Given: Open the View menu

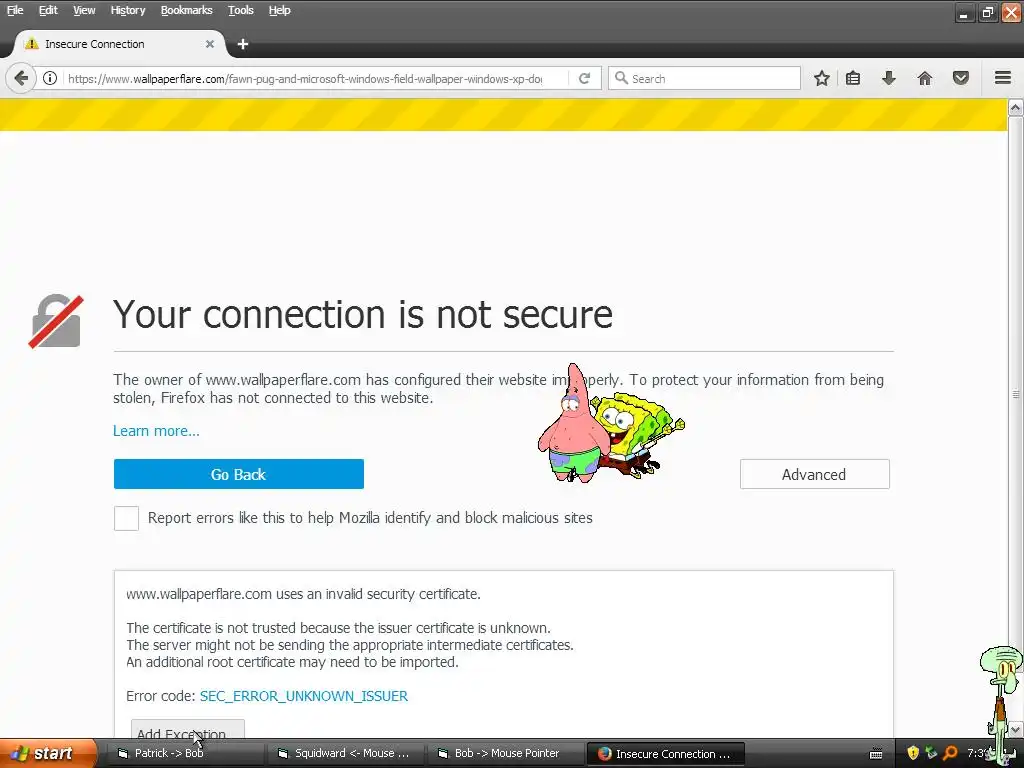Looking at the screenshot, I should (x=84, y=10).
